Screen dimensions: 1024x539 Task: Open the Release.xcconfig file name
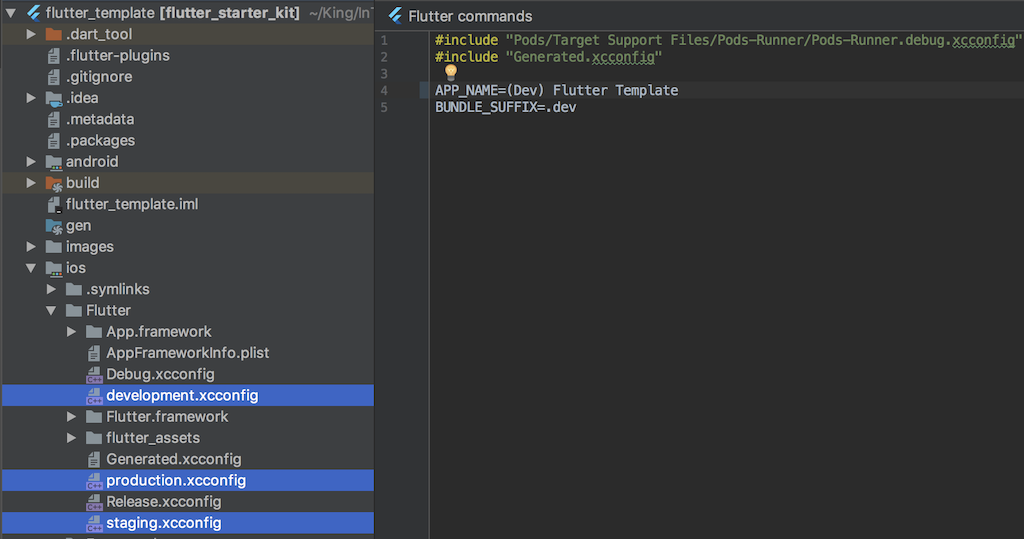tap(163, 502)
